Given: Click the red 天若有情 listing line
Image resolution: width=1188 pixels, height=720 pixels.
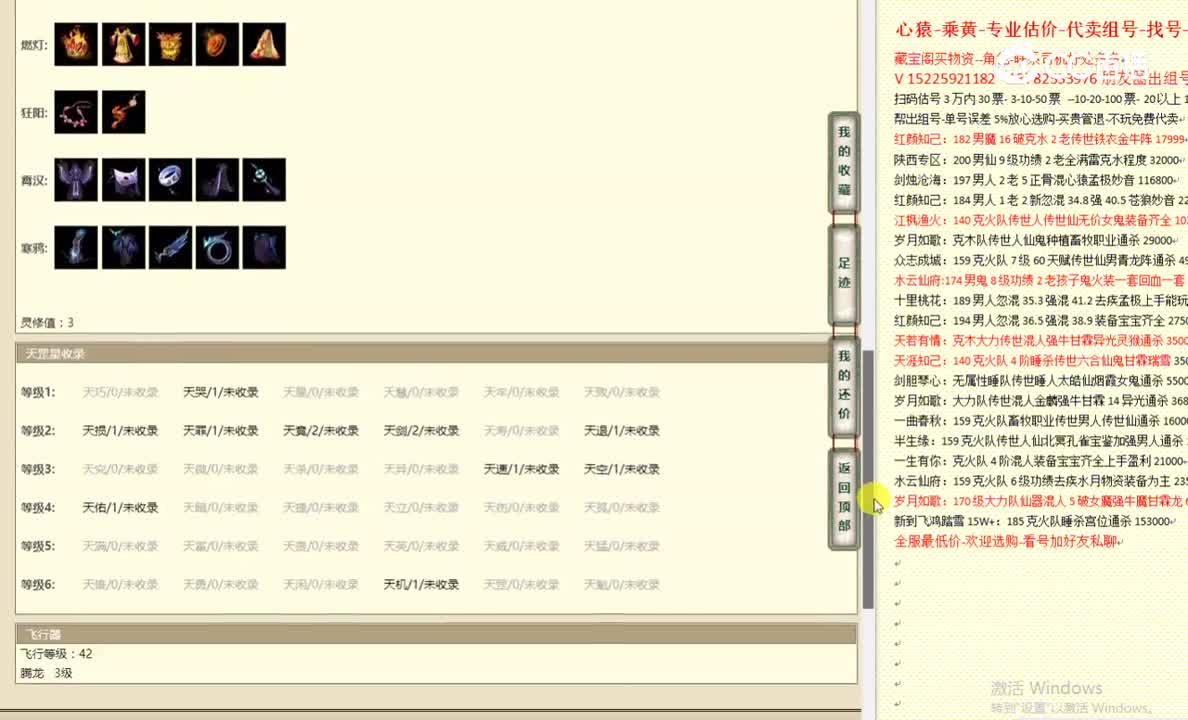Looking at the screenshot, I should click(x=1041, y=340).
